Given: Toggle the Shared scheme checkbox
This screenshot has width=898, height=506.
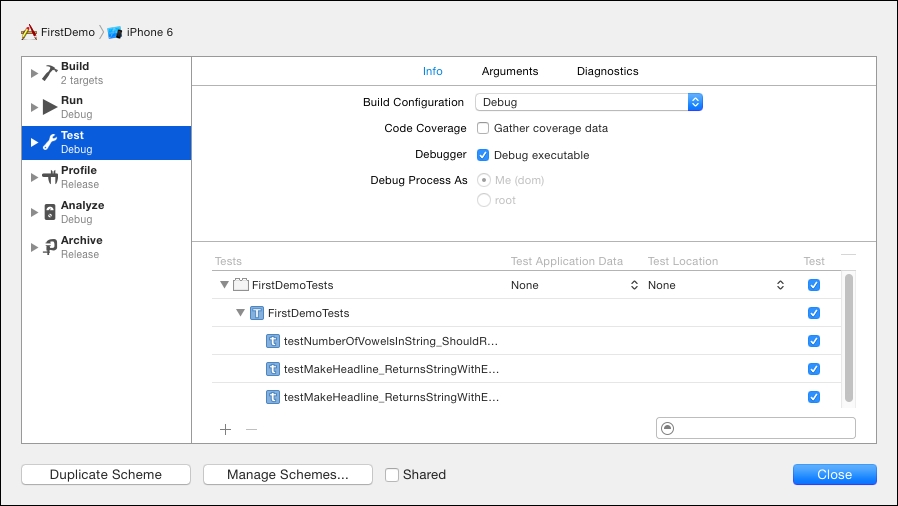Looking at the screenshot, I should [392, 474].
